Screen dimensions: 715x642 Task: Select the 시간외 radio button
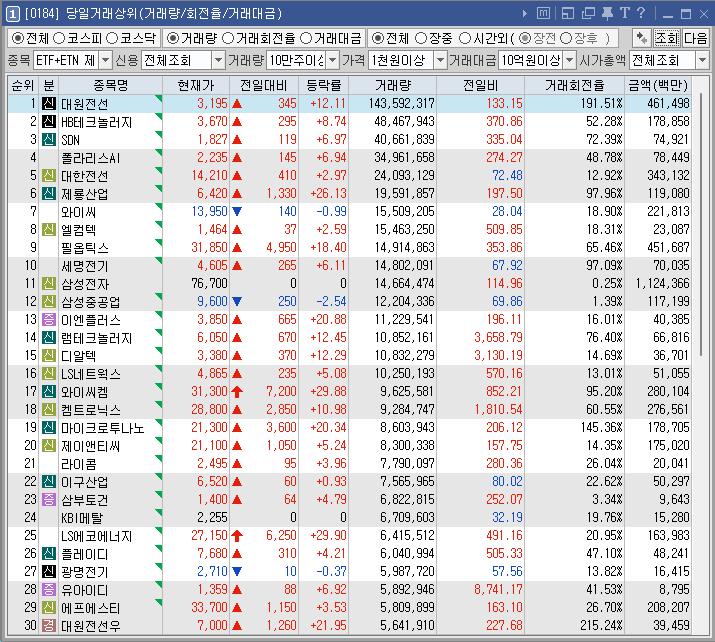click(465, 38)
